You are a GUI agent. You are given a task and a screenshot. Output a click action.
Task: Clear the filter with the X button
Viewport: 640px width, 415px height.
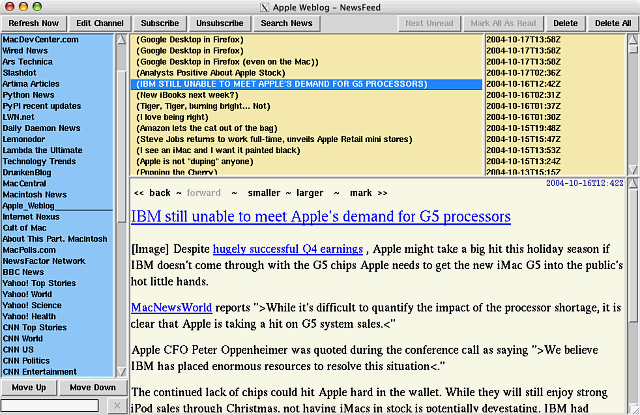tap(117, 405)
